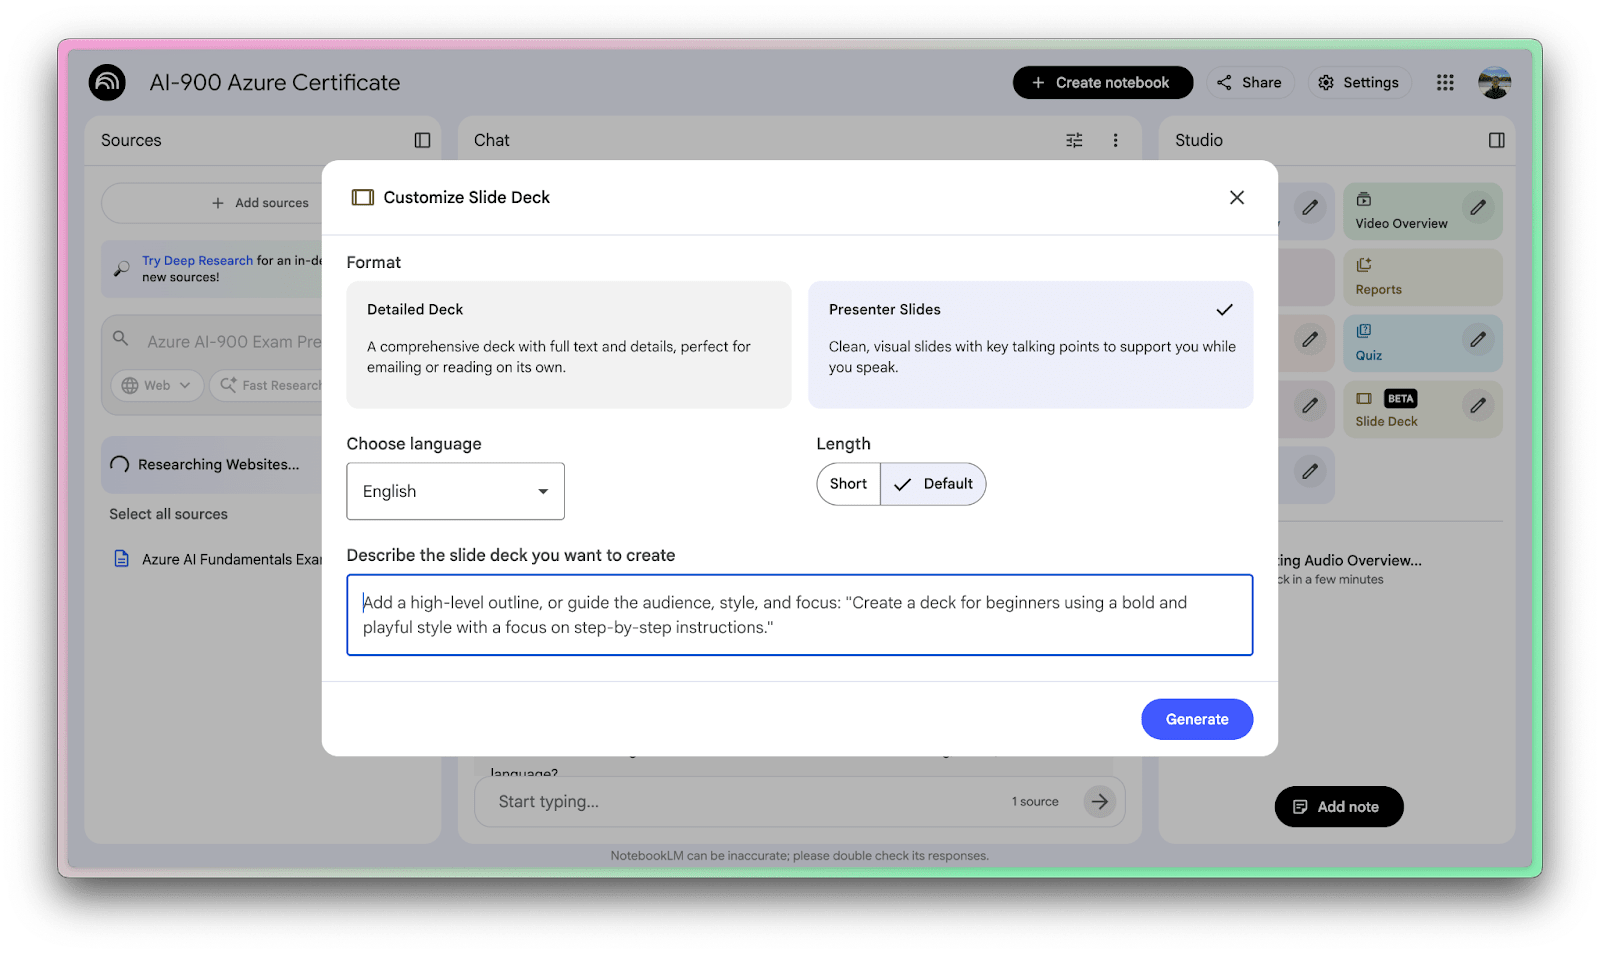Click the Researching Websites status
1600x954 pixels.
218,464
